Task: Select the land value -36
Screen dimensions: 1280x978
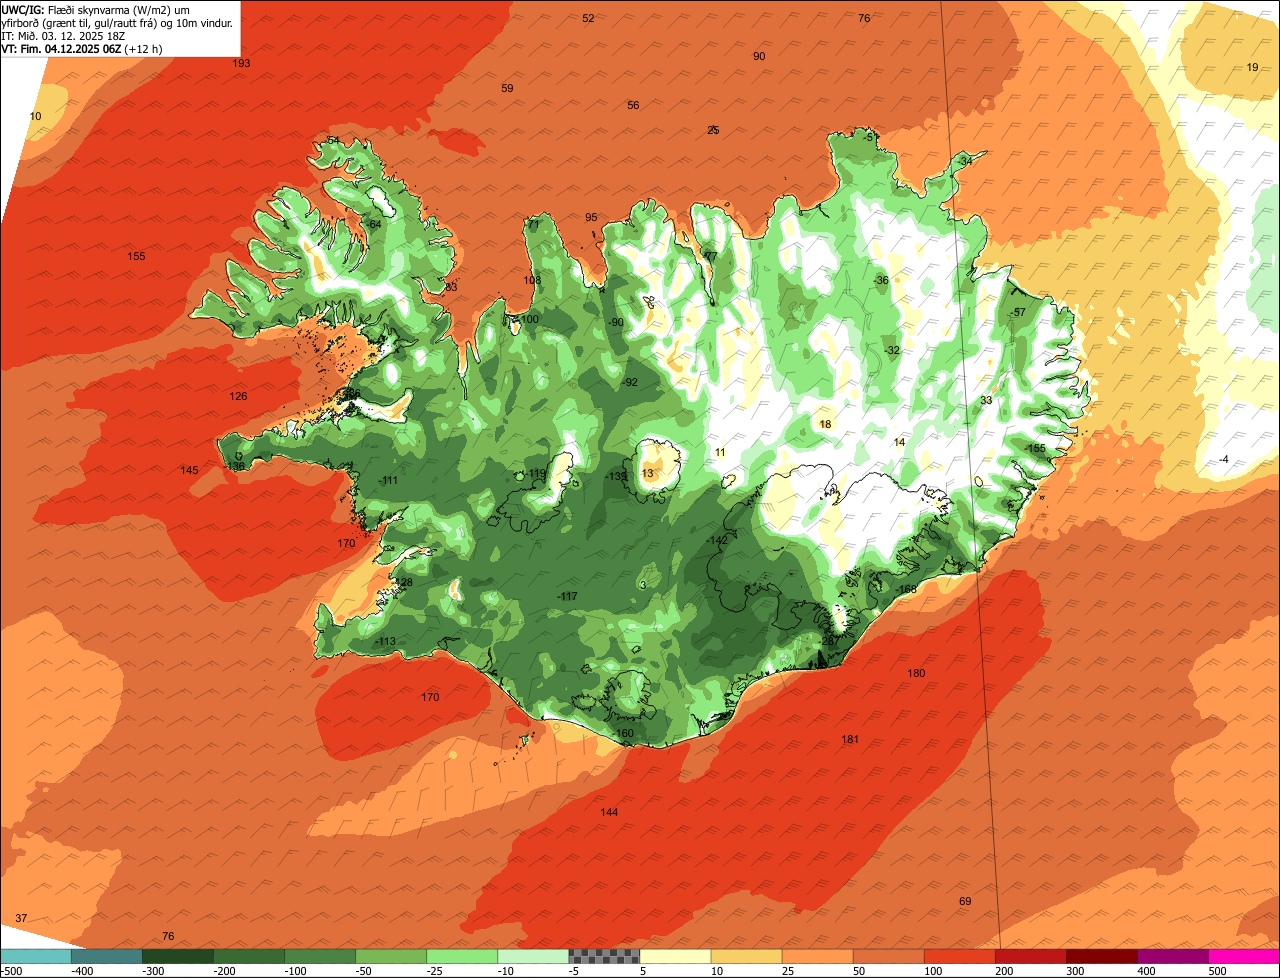Action: pyautogui.click(x=881, y=280)
